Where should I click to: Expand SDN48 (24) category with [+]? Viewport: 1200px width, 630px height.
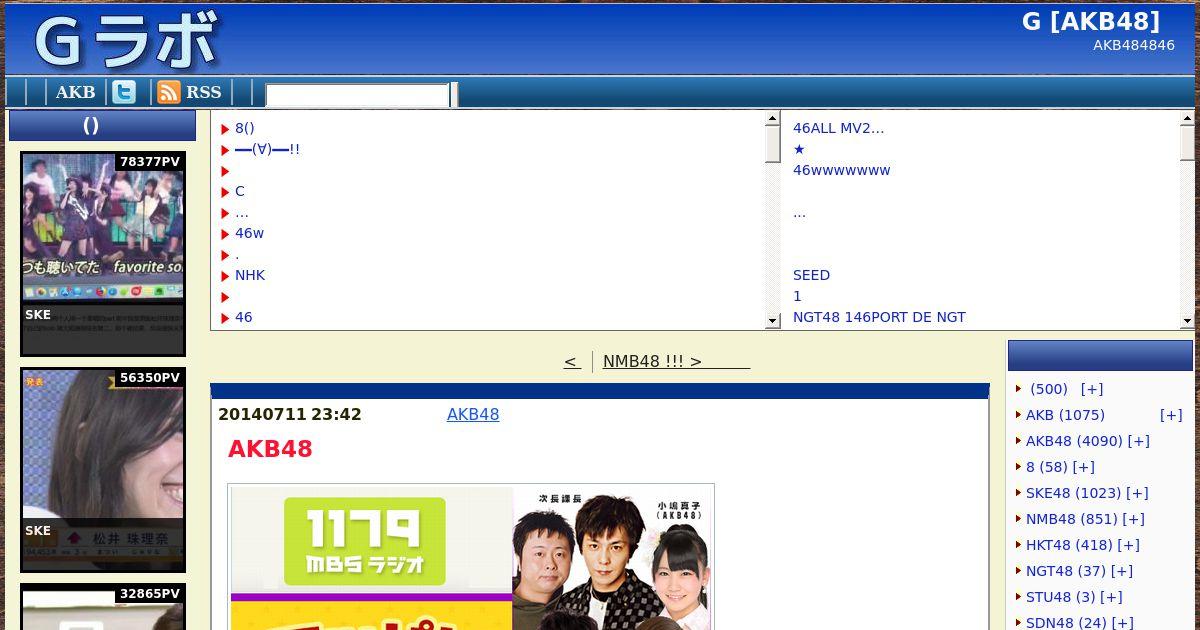point(1122,623)
